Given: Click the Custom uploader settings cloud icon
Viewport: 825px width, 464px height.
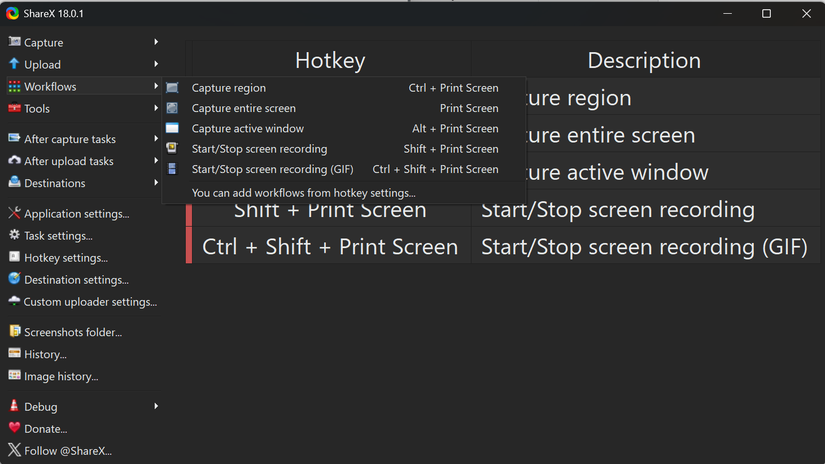Looking at the screenshot, I should tap(14, 301).
